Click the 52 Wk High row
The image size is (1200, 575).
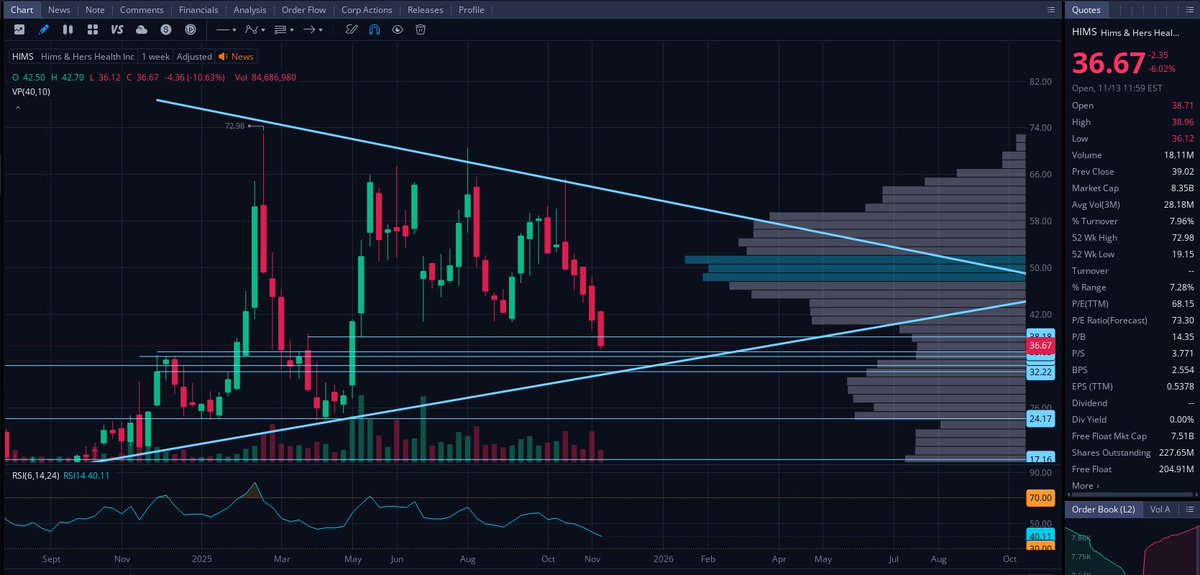[x=1132, y=237]
